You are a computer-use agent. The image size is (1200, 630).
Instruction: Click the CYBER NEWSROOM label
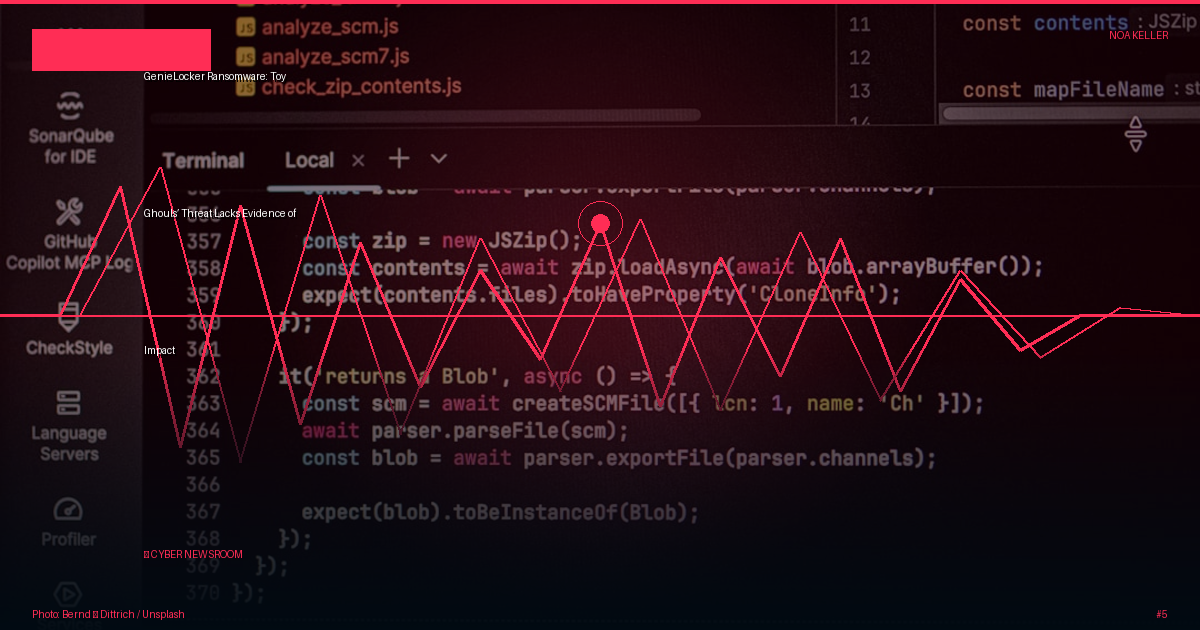pyautogui.click(x=193, y=554)
